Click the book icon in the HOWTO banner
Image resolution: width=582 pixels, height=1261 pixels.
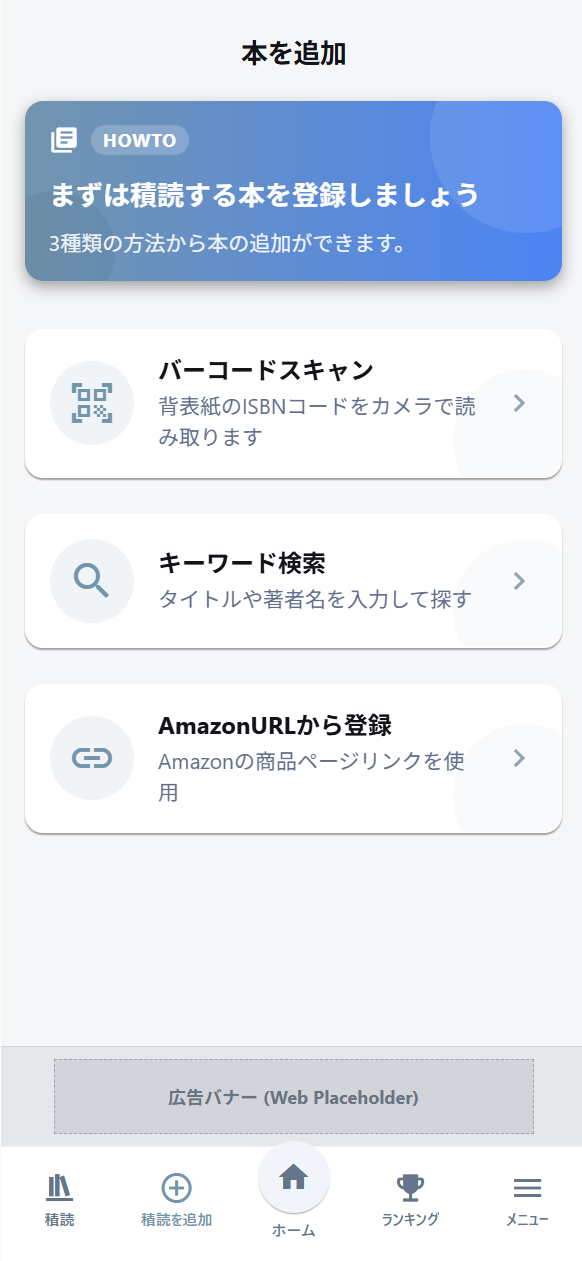(63, 140)
